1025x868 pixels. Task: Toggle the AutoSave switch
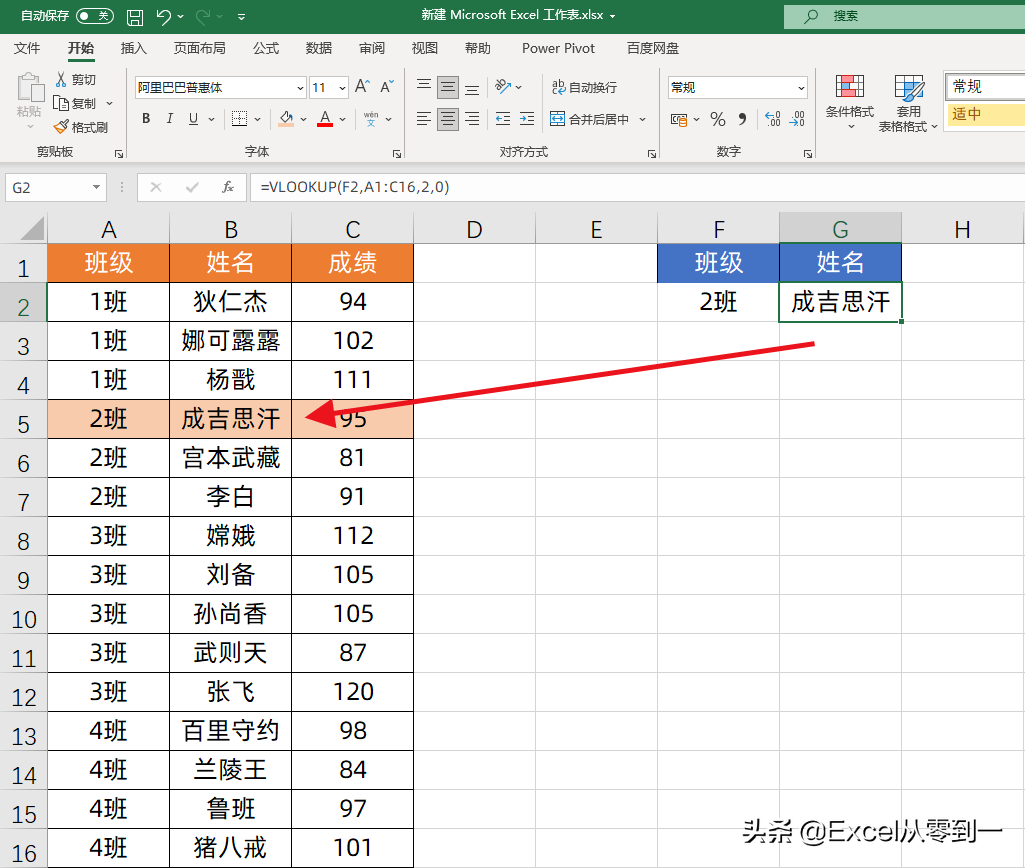pyautogui.click(x=95, y=16)
